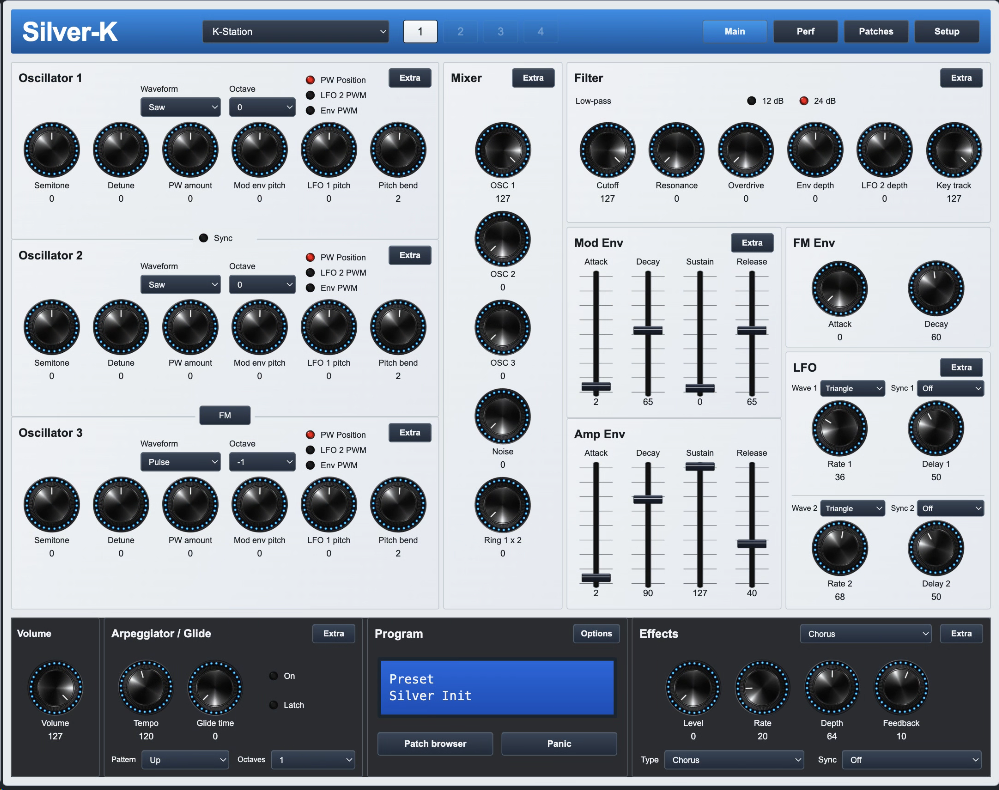Click the Effects Feedback knob
The height and width of the screenshot is (790, 999).
click(x=901, y=688)
